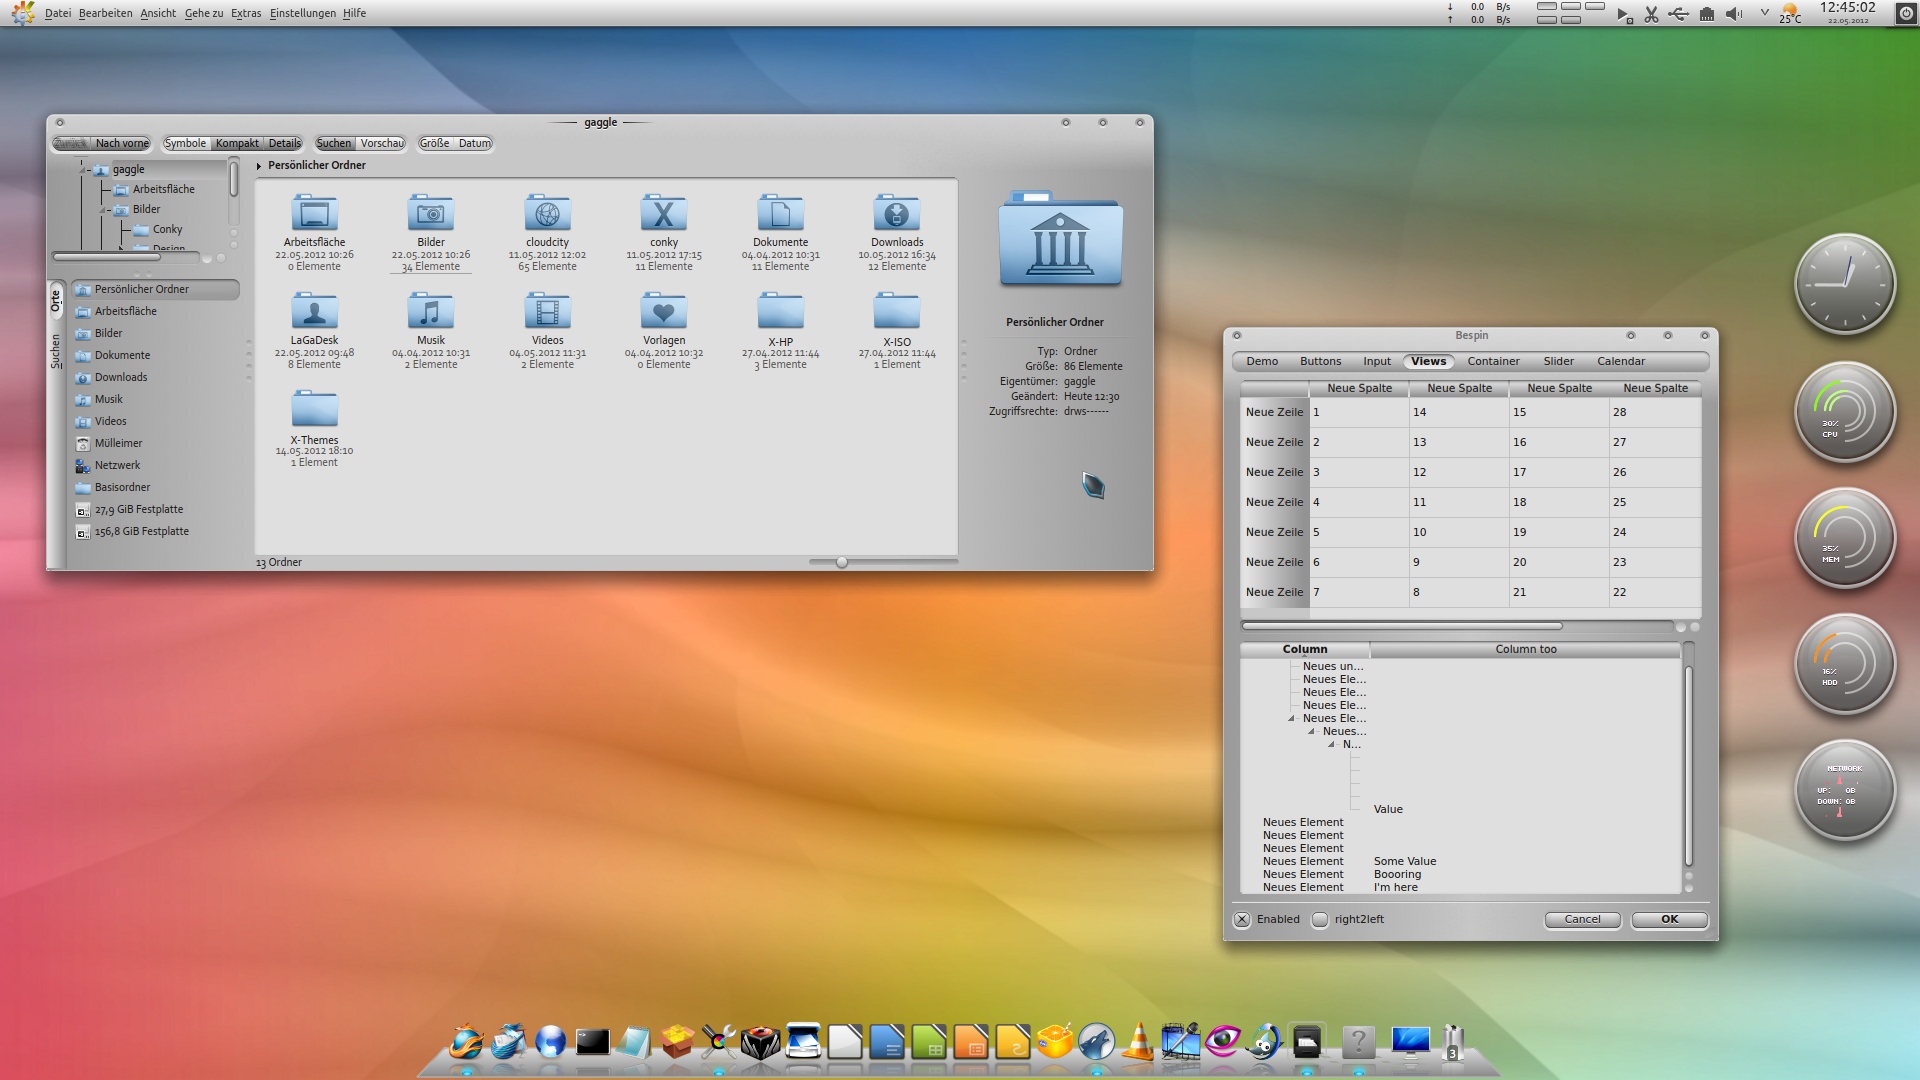Click the Nach vorne forward button
Screen dimensions: 1920x1080
tap(122, 143)
